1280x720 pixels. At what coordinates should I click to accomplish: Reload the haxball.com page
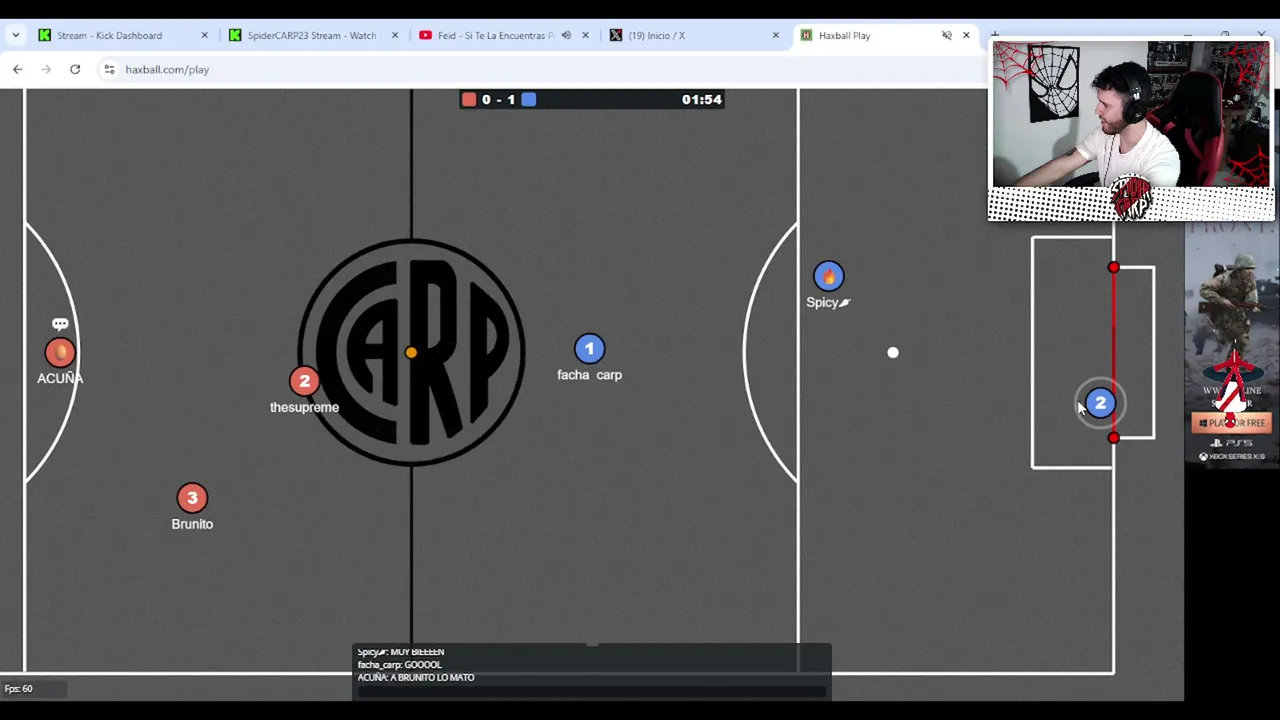click(x=75, y=69)
